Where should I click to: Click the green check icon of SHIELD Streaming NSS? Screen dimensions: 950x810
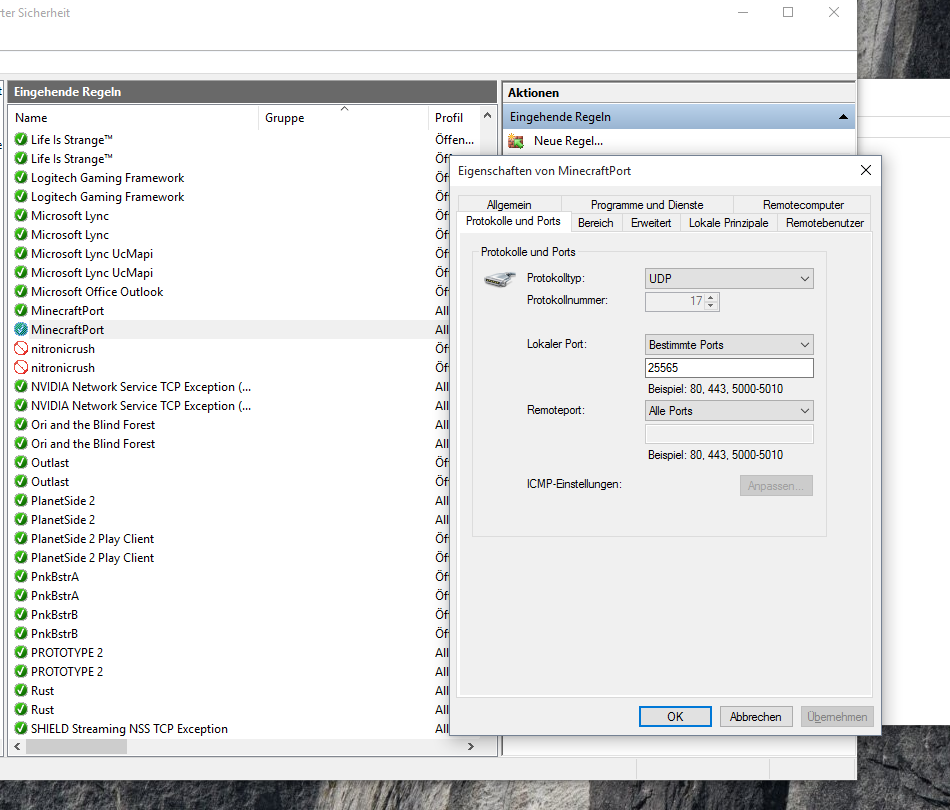tap(21, 728)
